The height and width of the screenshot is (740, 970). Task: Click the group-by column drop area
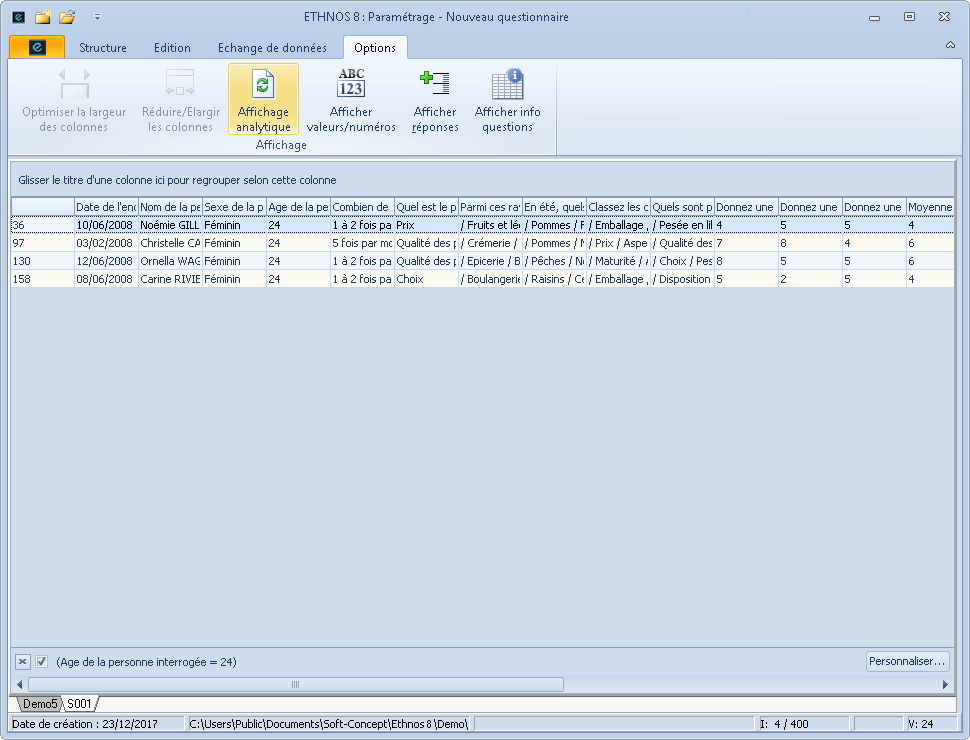point(483,180)
